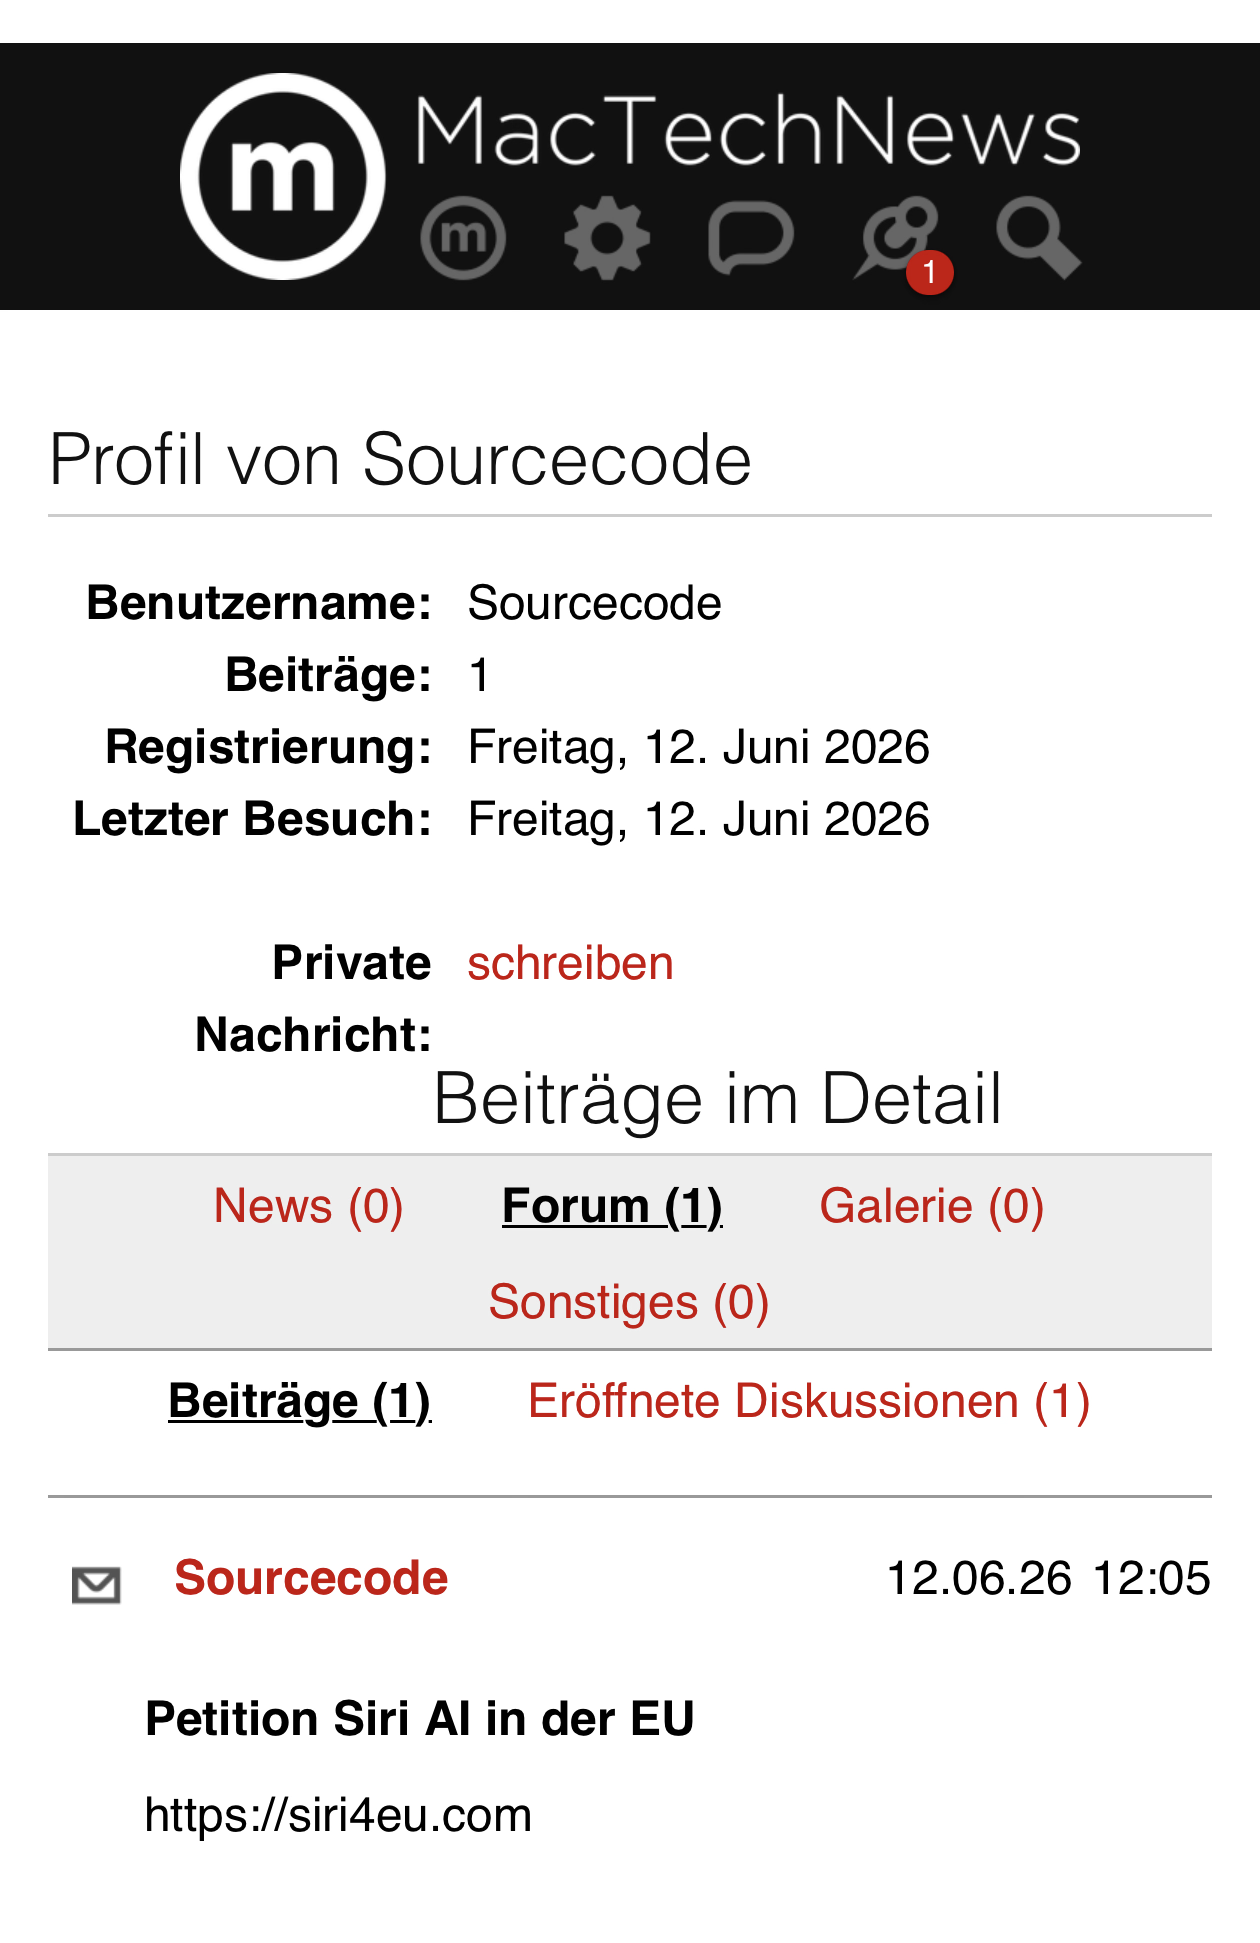Open the single speech bubble icon
1260x1943 pixels.
pos(751,238)
